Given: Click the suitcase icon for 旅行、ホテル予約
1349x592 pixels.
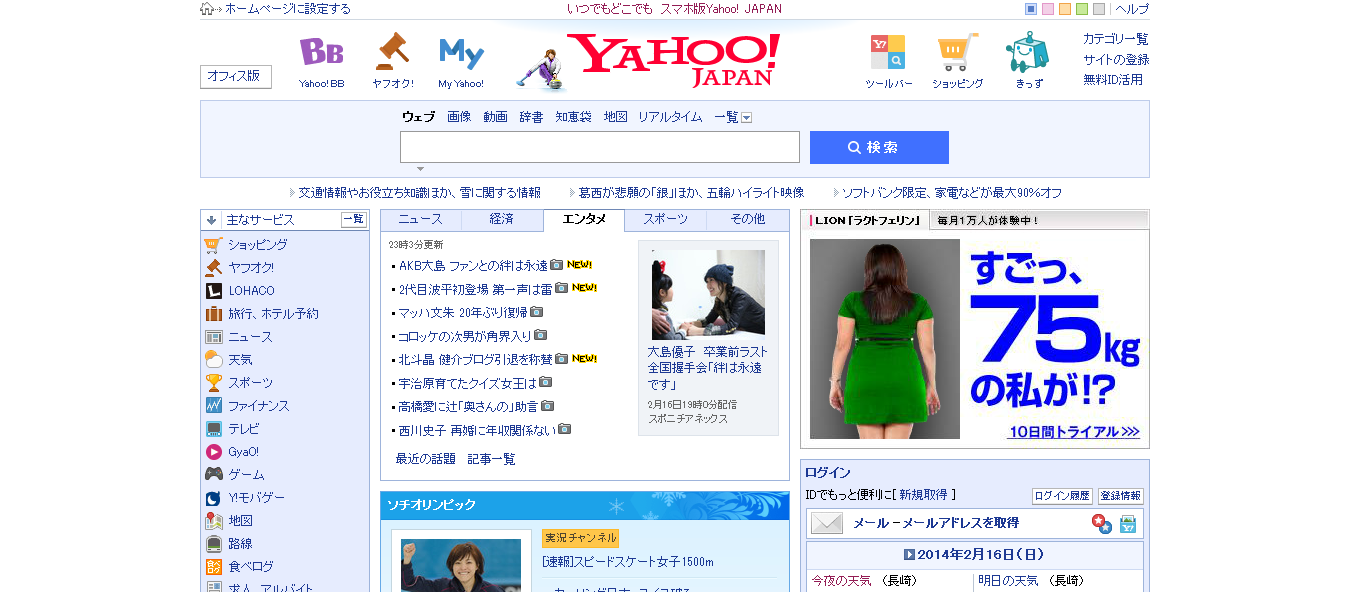Looking at the screenshot, I should tap(213, 314).
